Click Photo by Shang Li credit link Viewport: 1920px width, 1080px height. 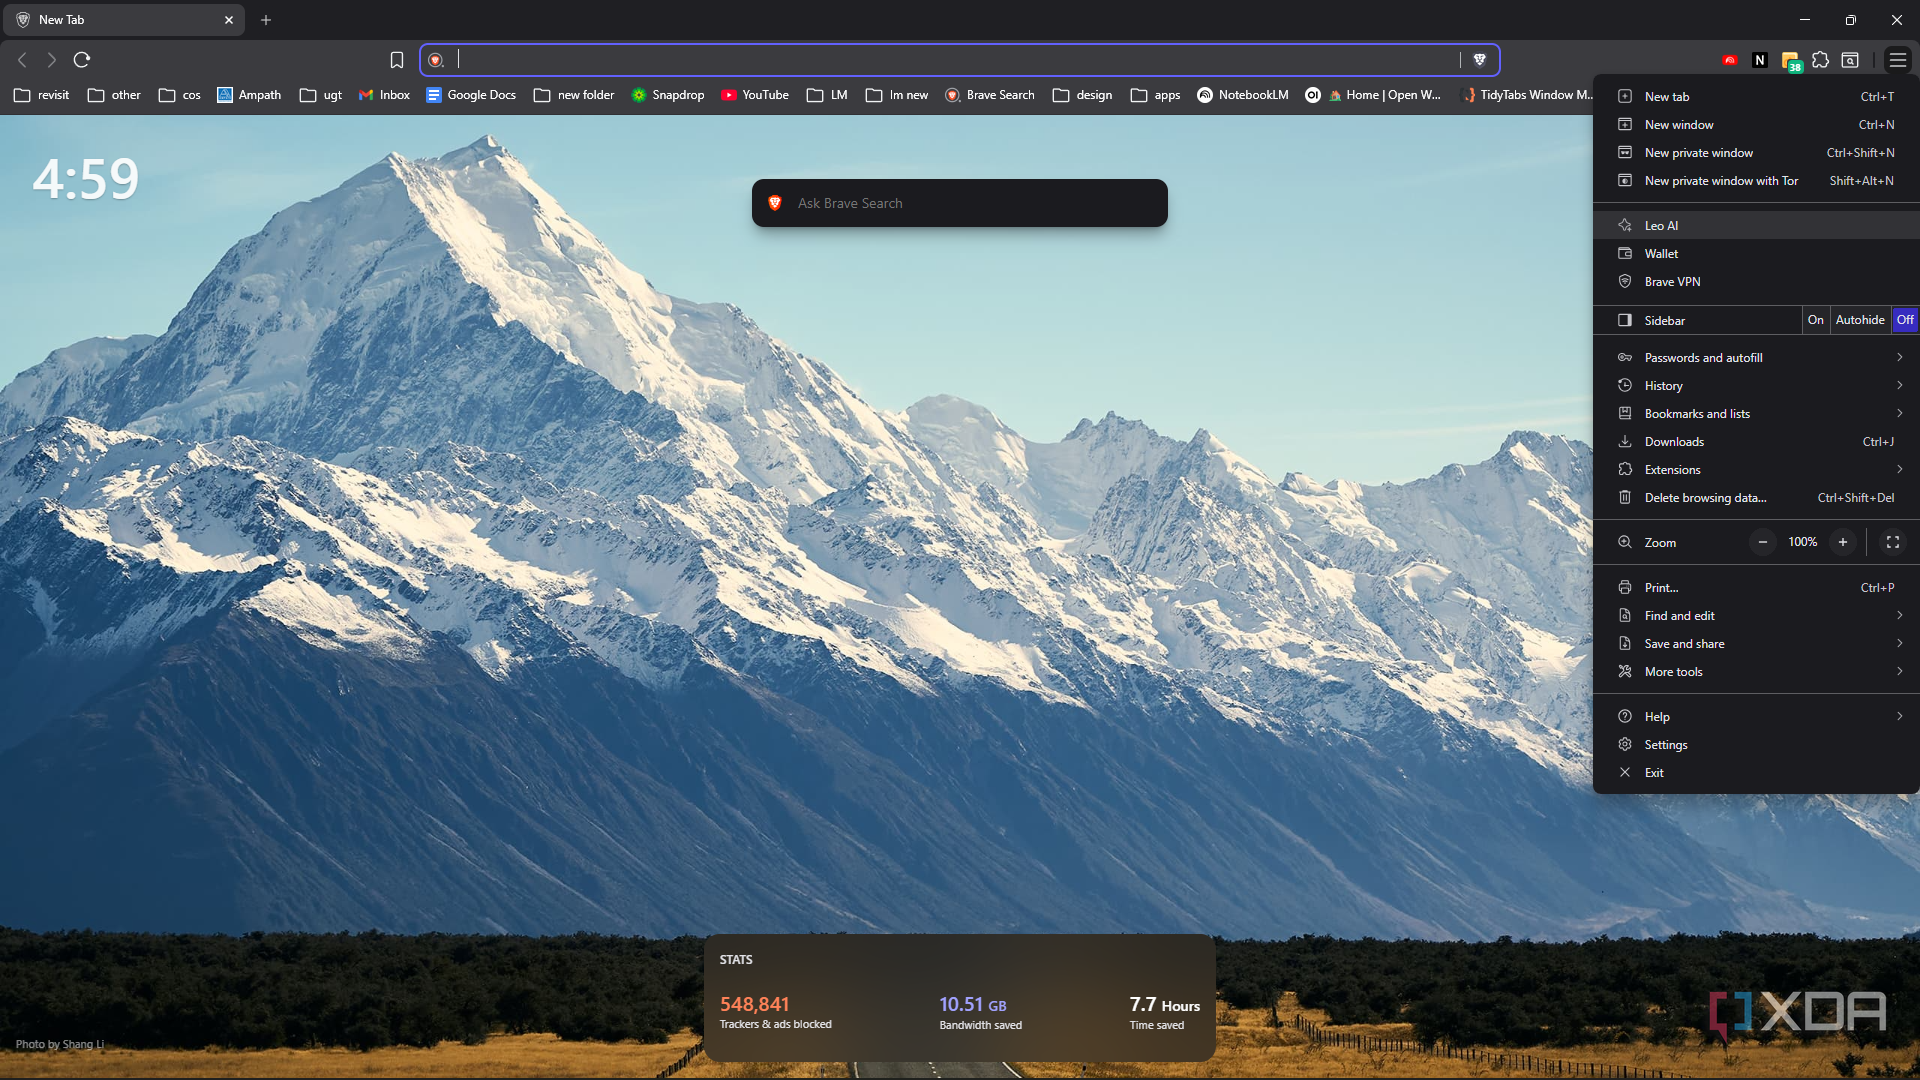(x=60, y=1044)
